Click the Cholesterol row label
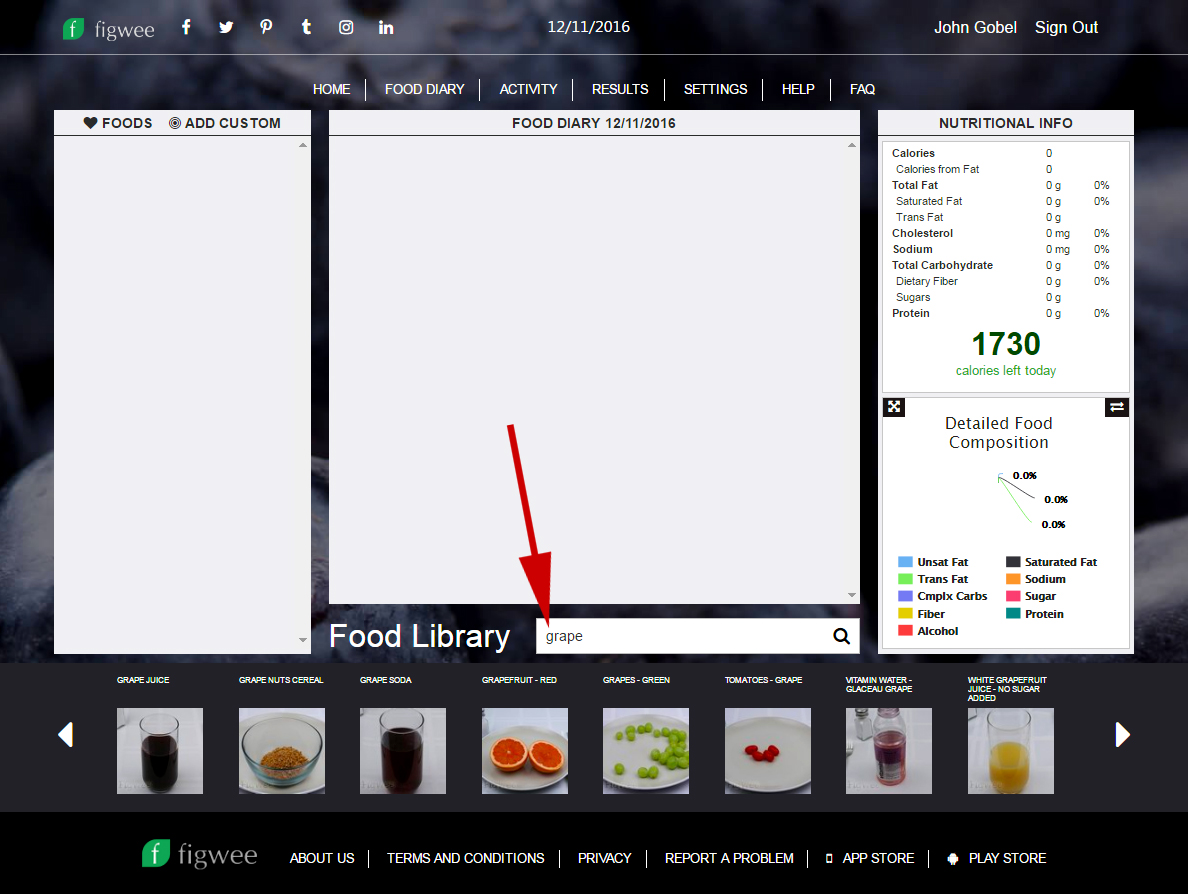Screen dimensions: 1188x894 (x=922, y=233)
